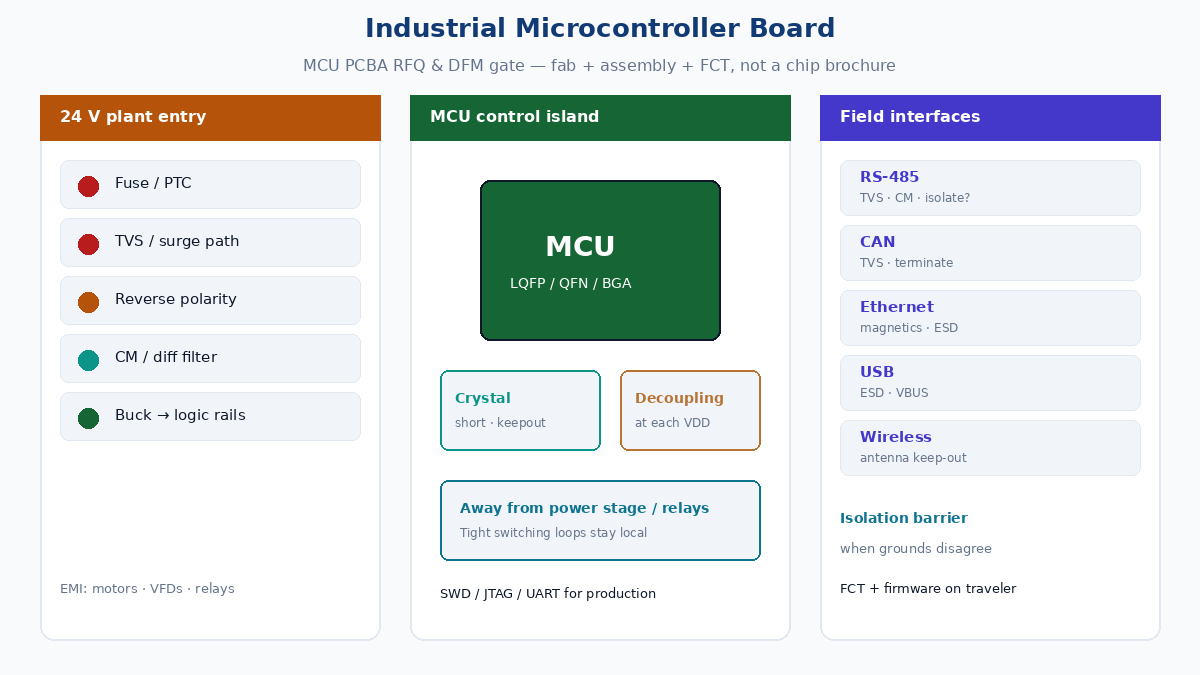Open the Wireless interface card

(990, 448)
